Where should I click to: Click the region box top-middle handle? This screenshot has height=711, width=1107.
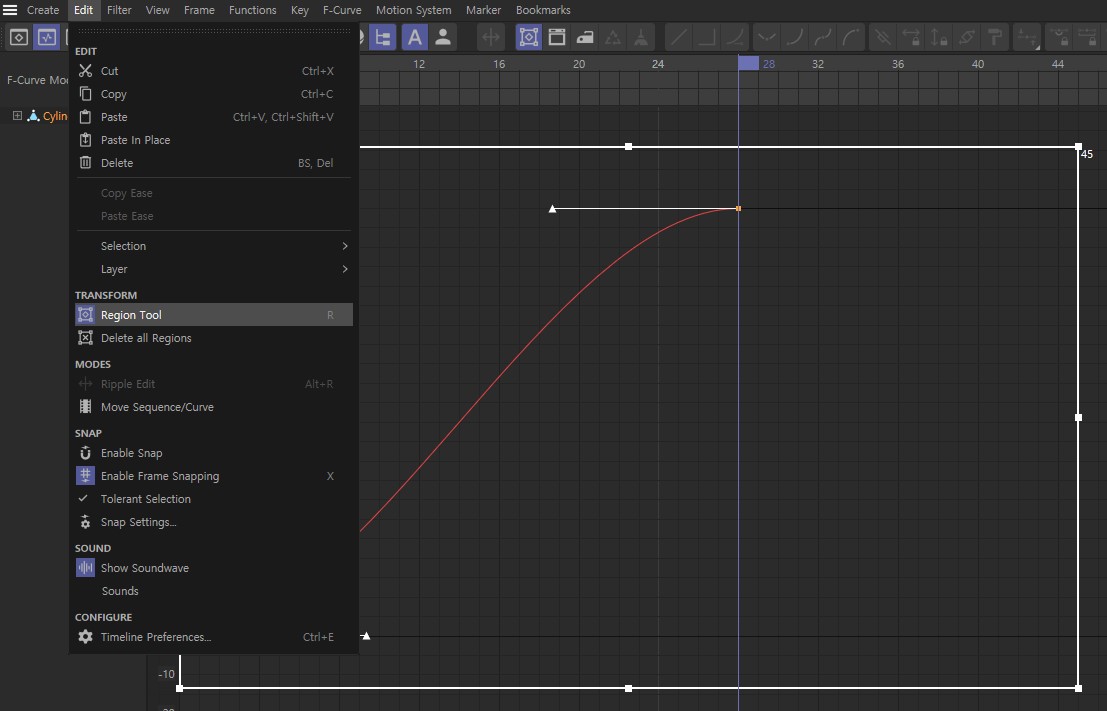(628, 147)
